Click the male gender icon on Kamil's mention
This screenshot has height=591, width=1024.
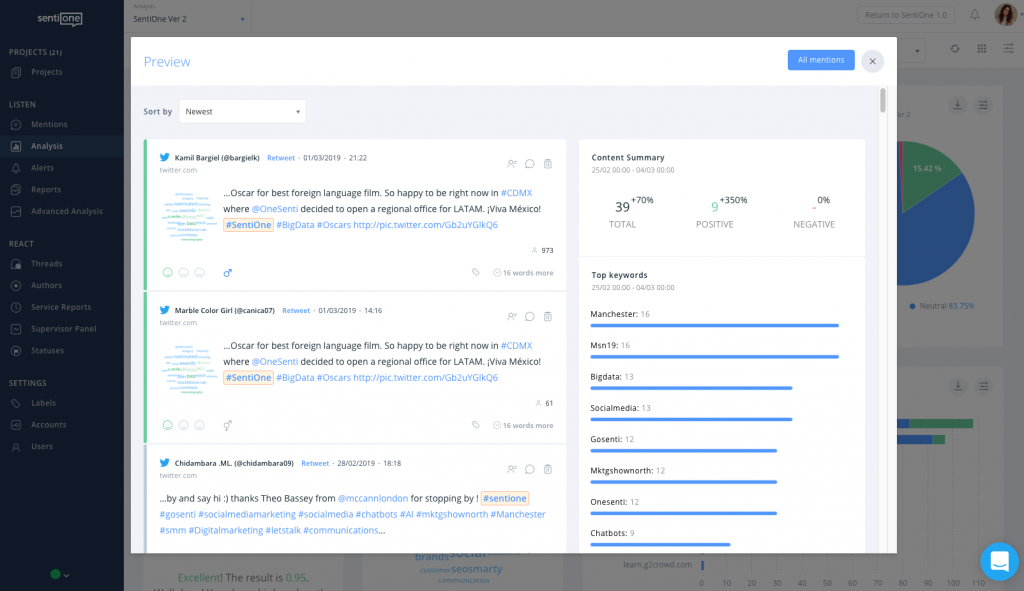(227, 272)
